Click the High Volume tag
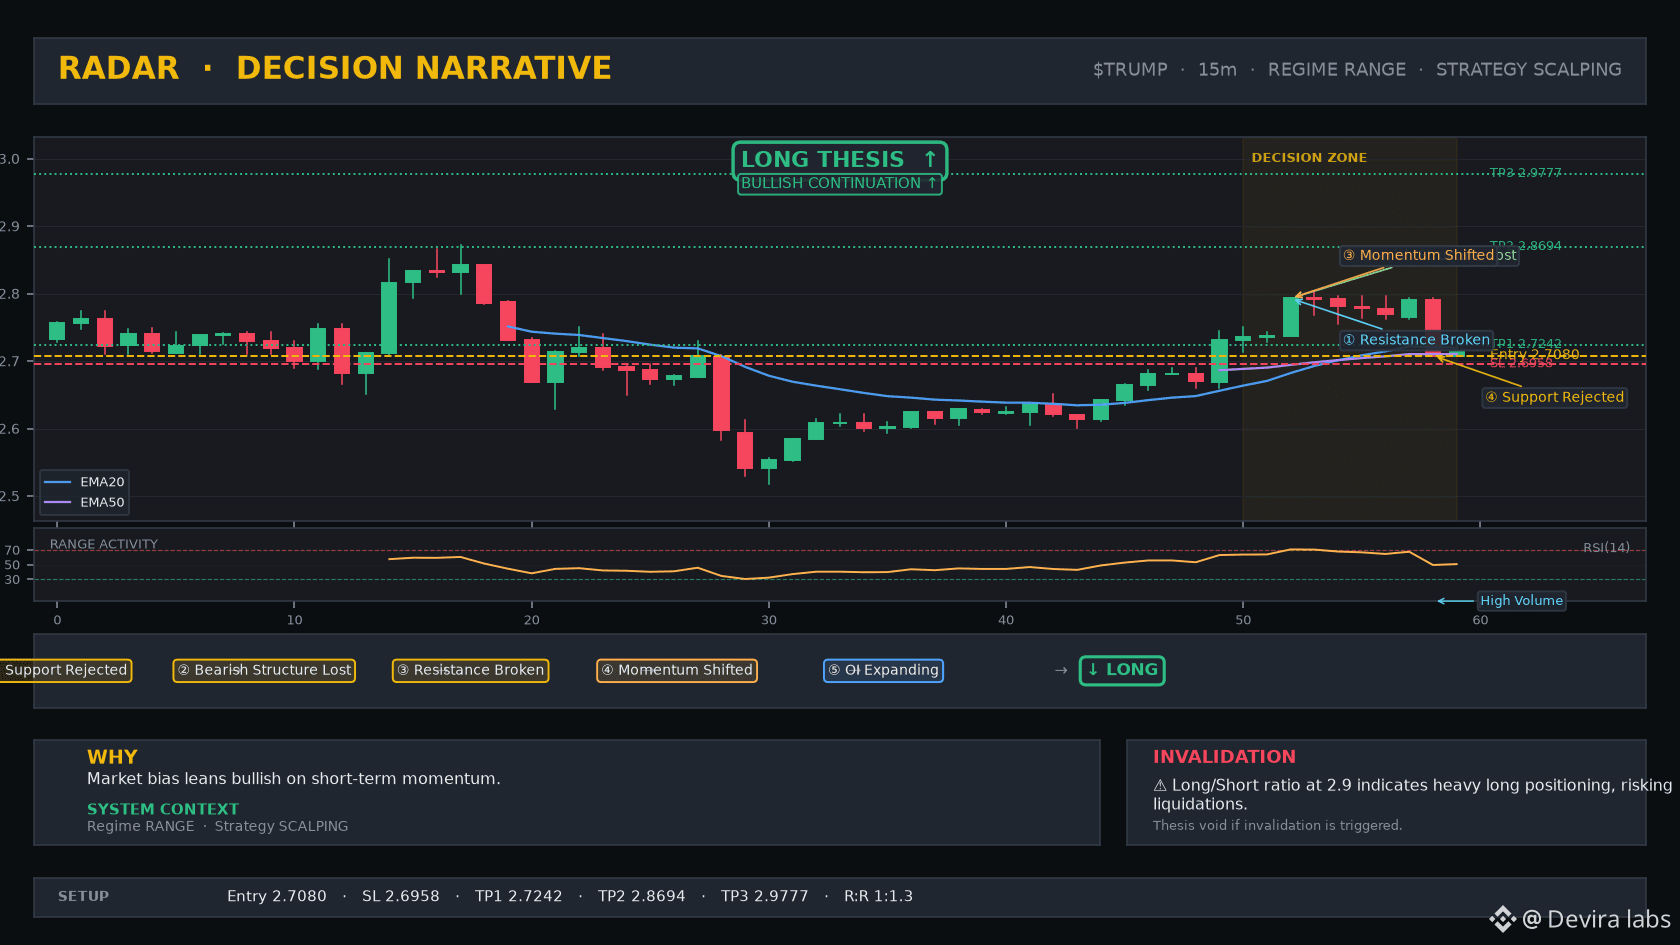Viewport: 1680px width, 945px height. point(1521,601)
